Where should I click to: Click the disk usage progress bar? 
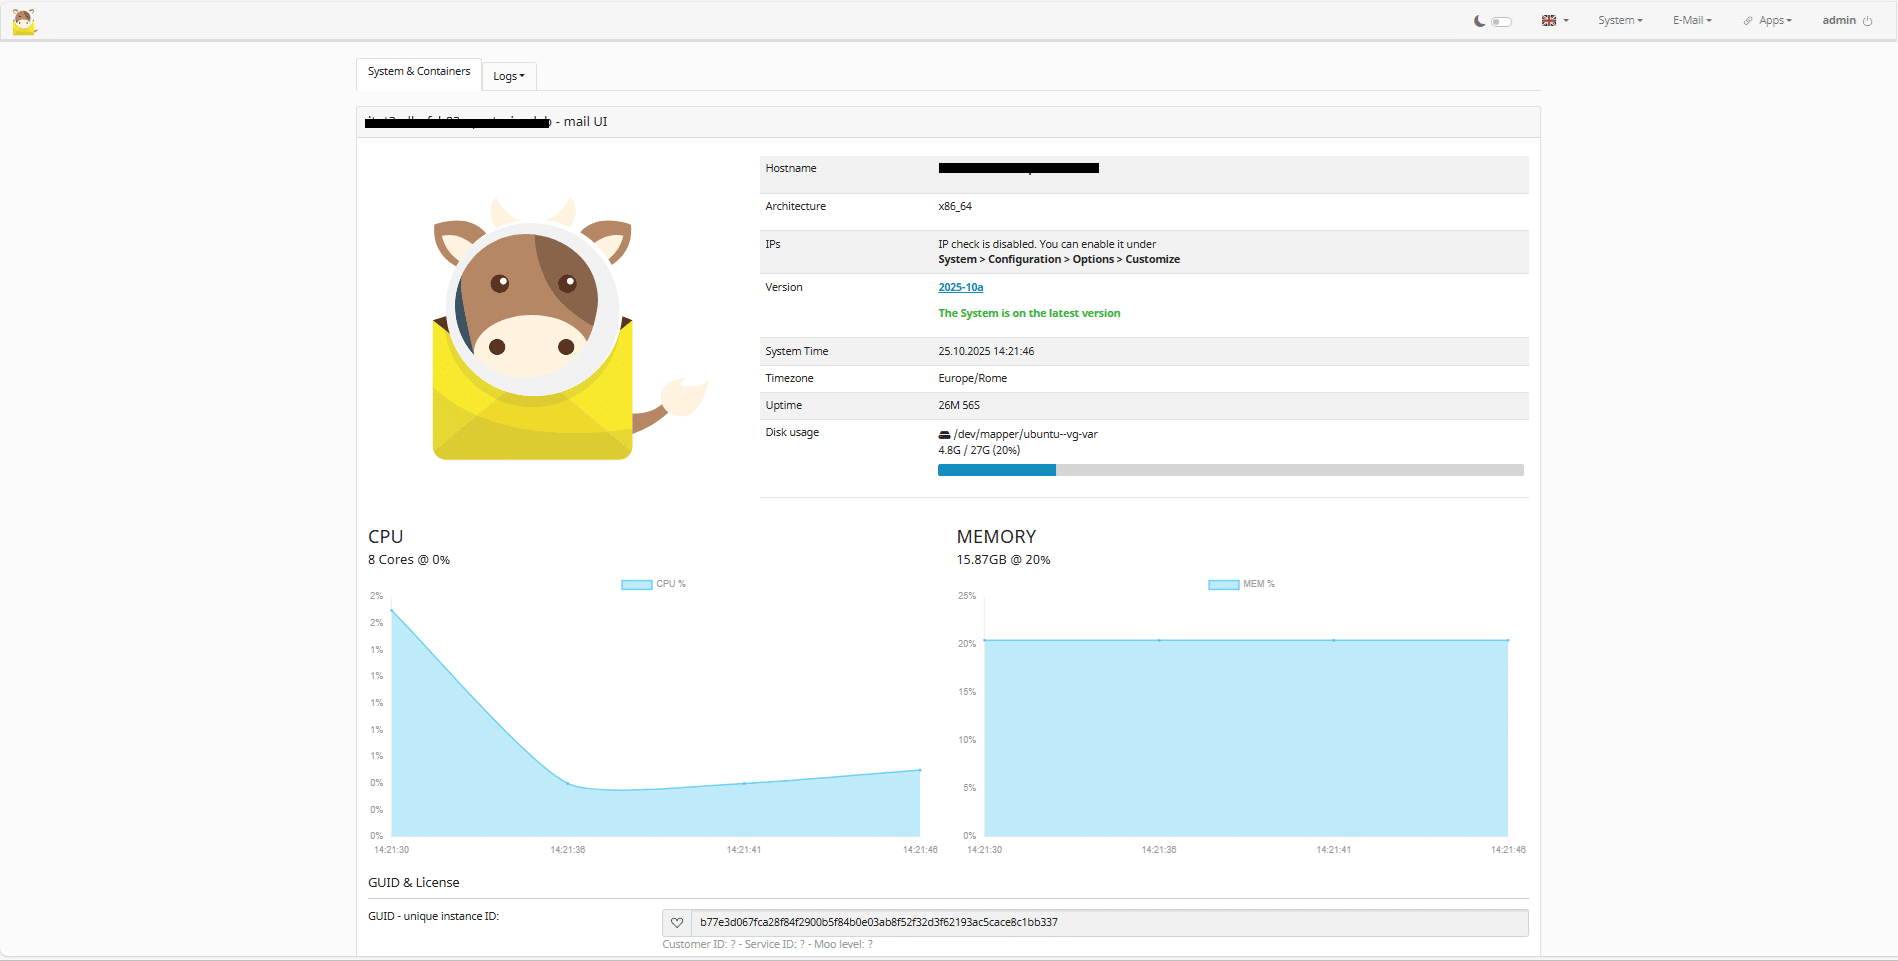[1230, 470]
